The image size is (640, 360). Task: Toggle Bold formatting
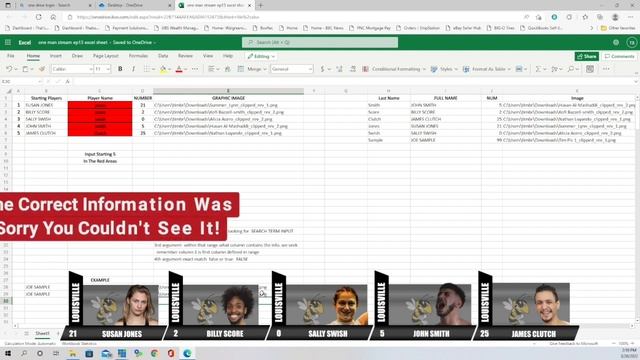(120, 69)
